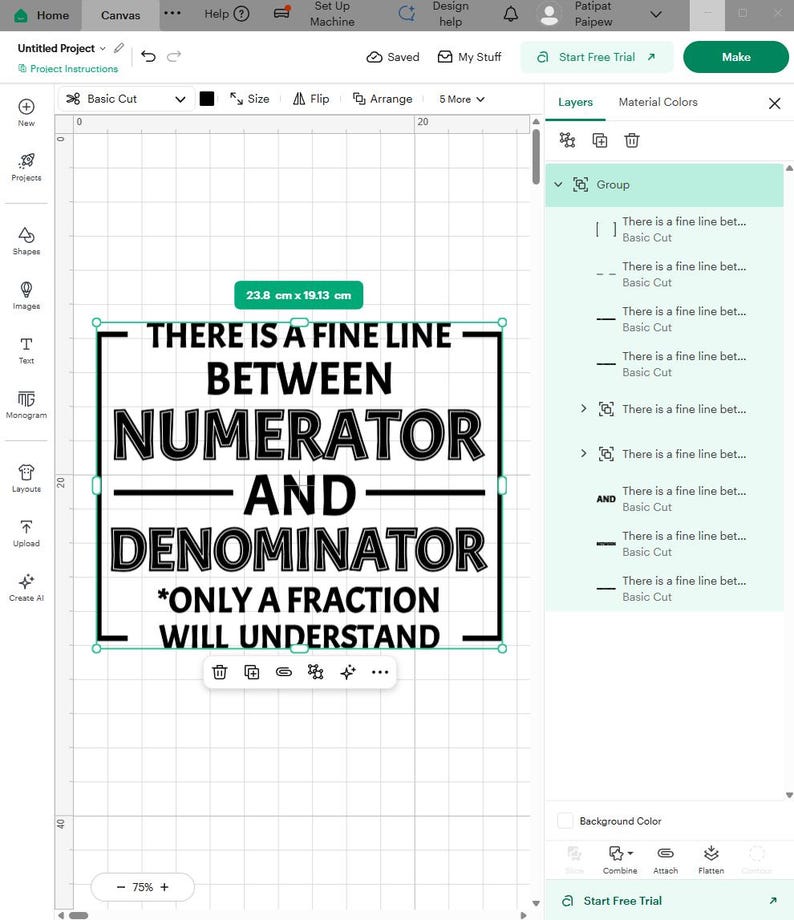
Task: Open the Untitled Project dropdown arrow
Action: [103, 48]
